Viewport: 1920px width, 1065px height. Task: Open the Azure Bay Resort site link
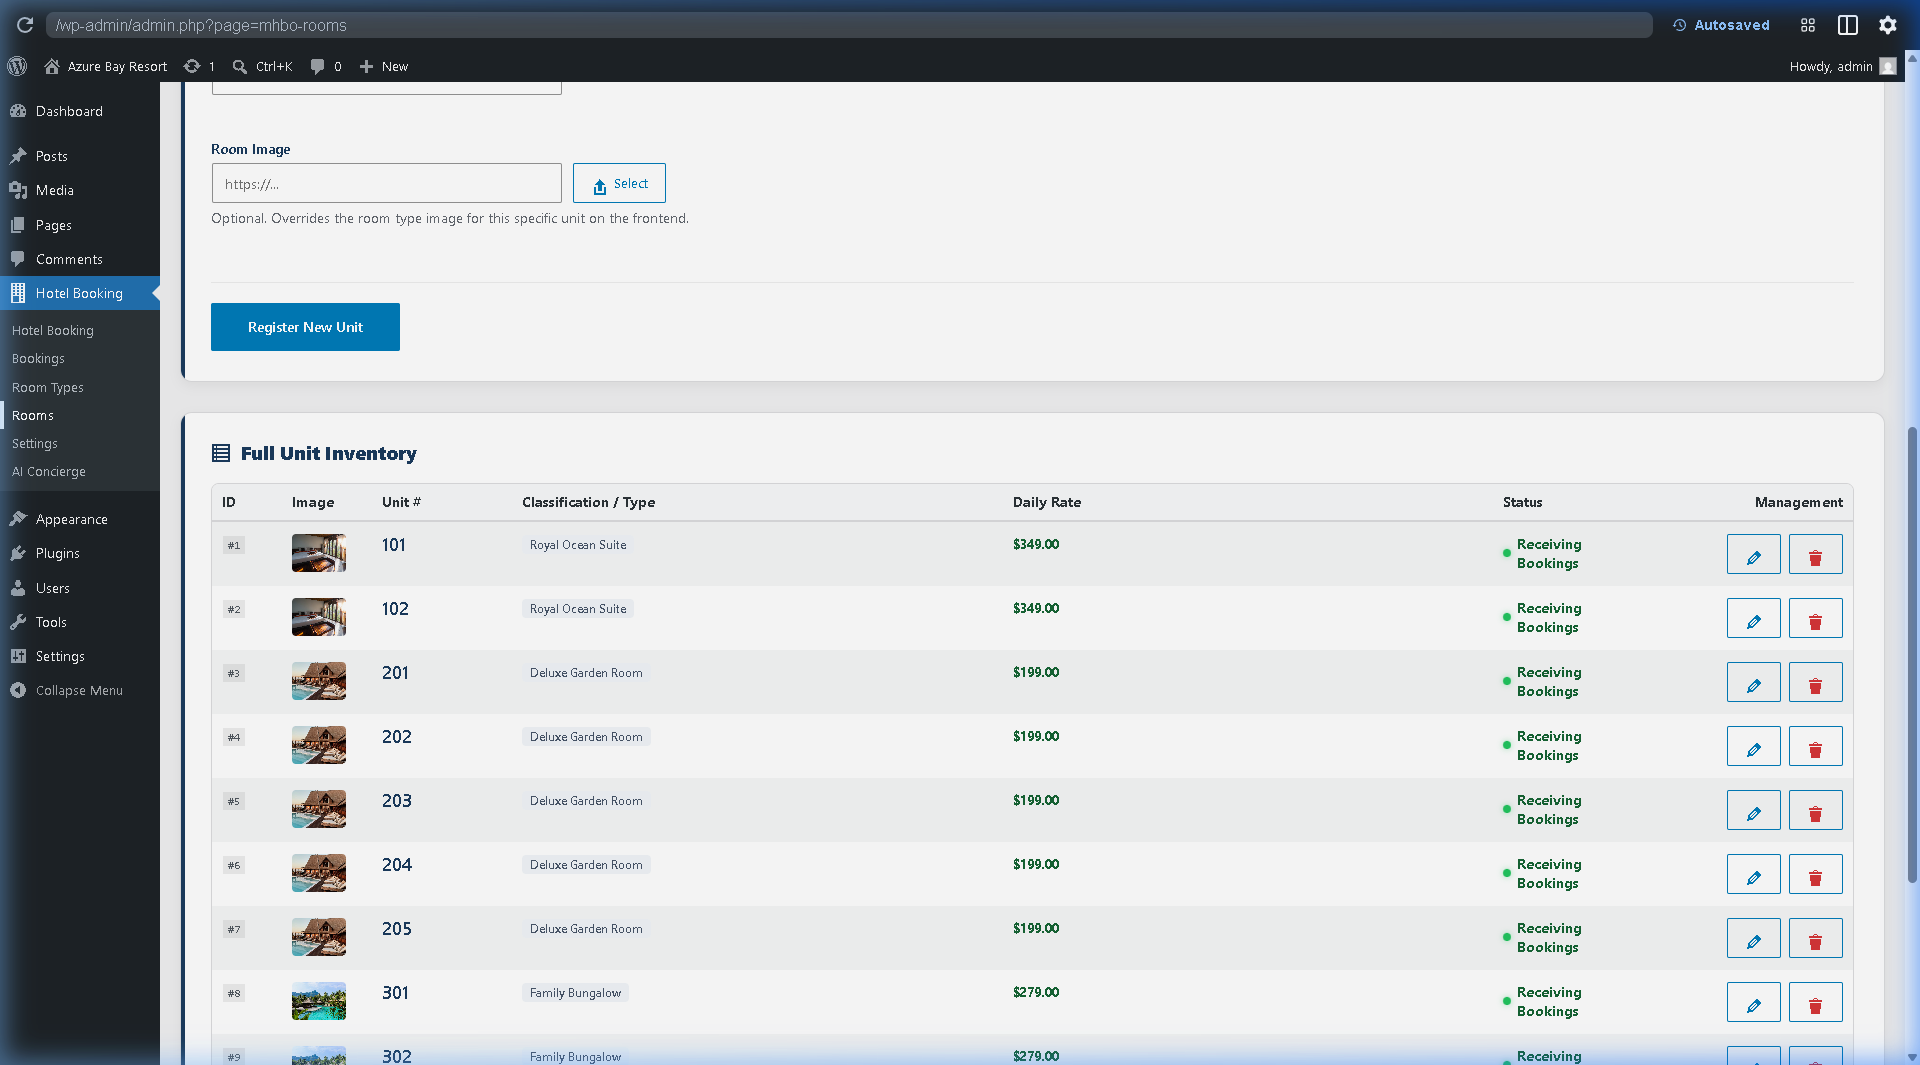pyautogui.click(x=106, y=66)
